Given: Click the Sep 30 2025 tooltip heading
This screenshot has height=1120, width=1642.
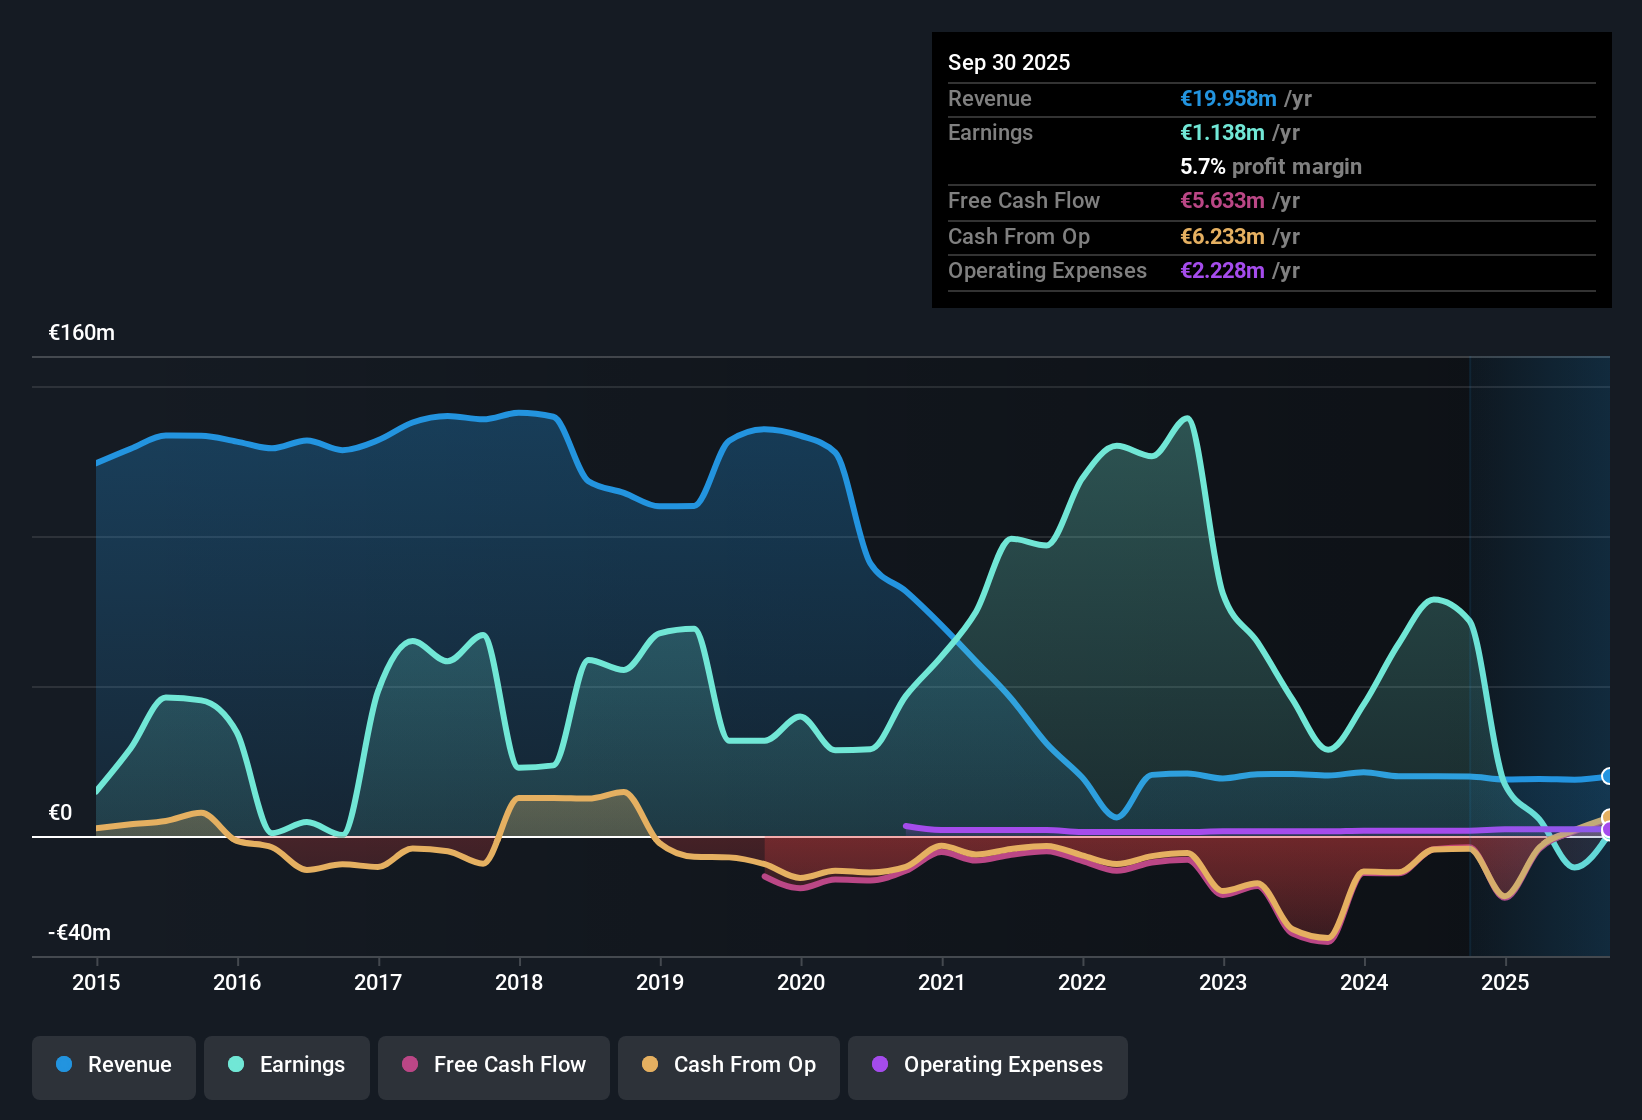Looking at the screenshot, I should tap(1009, 62).
